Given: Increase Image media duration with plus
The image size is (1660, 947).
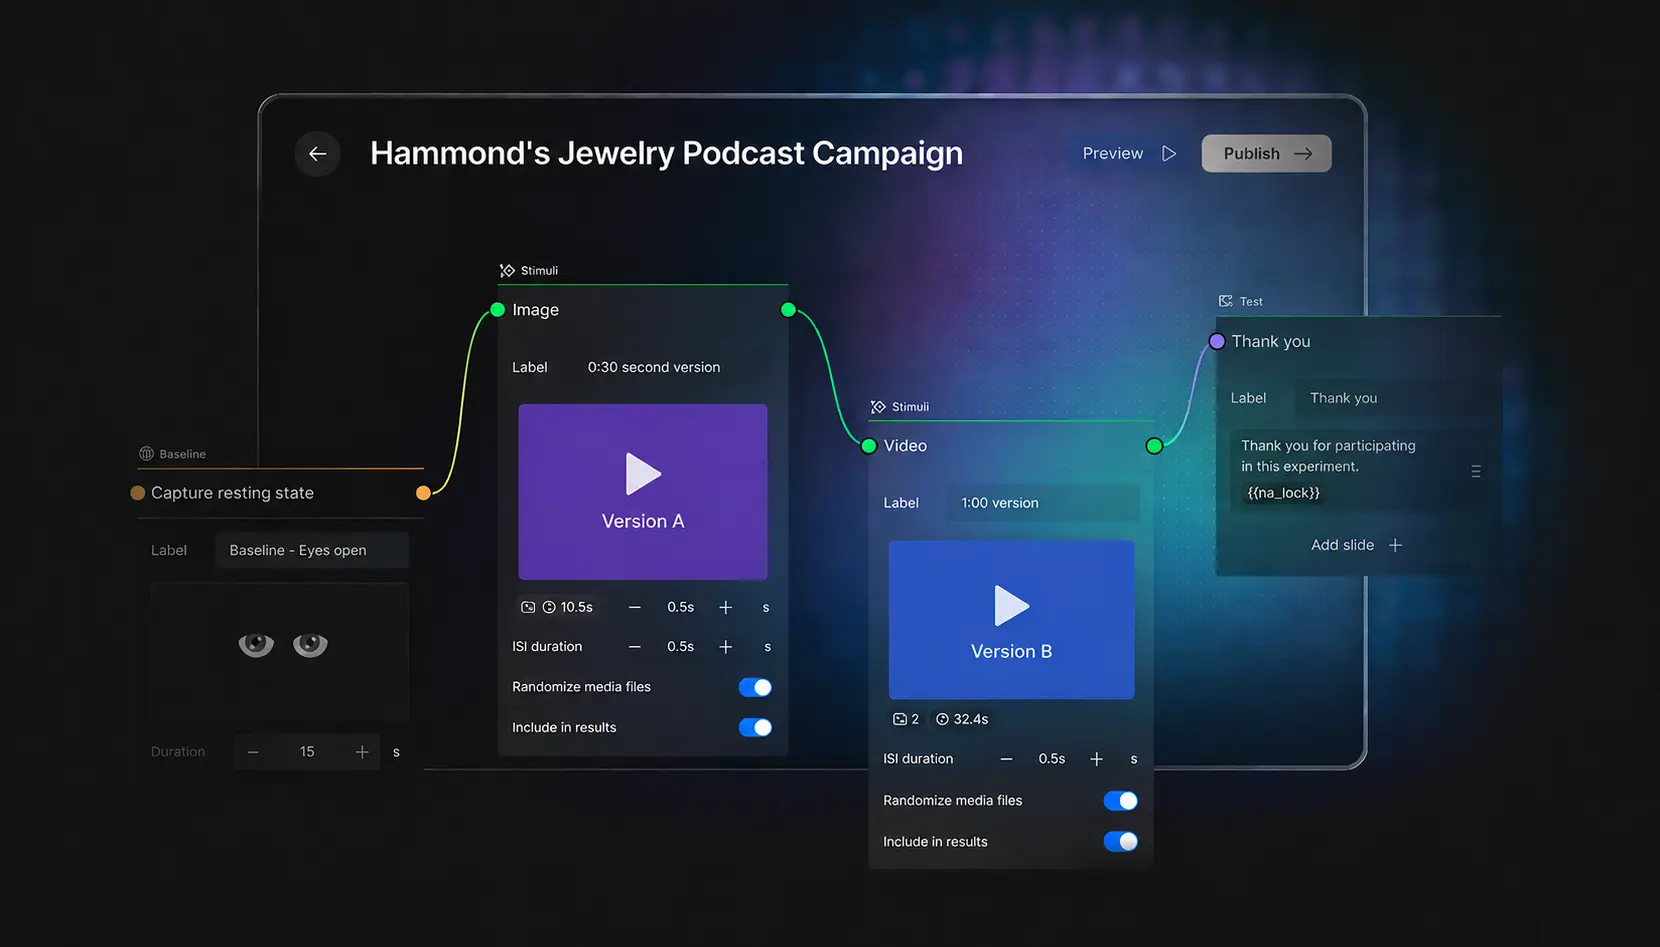Looking at the screenshot, I should pos(726,607).
